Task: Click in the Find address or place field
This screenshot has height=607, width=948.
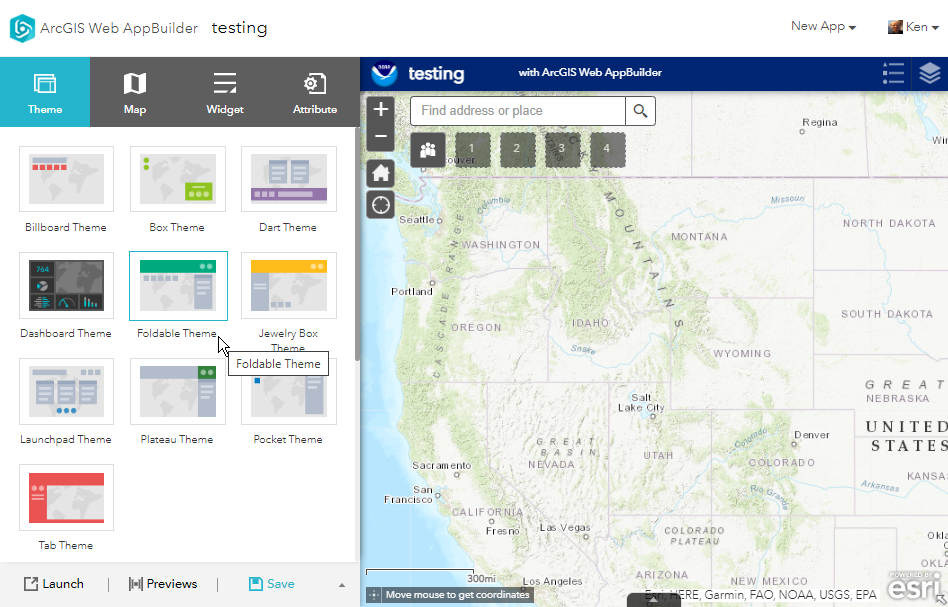Action: coord(518,111)
